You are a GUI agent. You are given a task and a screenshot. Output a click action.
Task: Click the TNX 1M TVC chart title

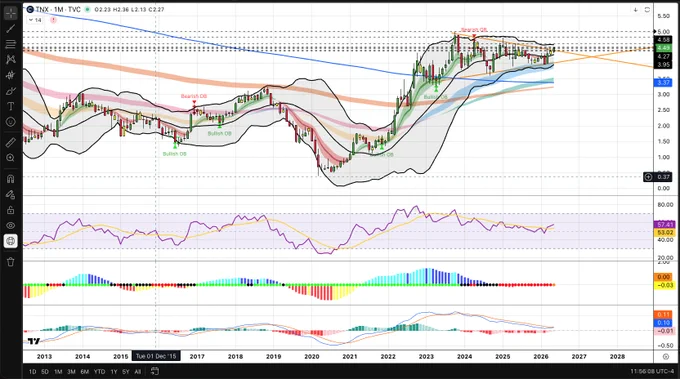pyautogui.click(x=58, y=9)
